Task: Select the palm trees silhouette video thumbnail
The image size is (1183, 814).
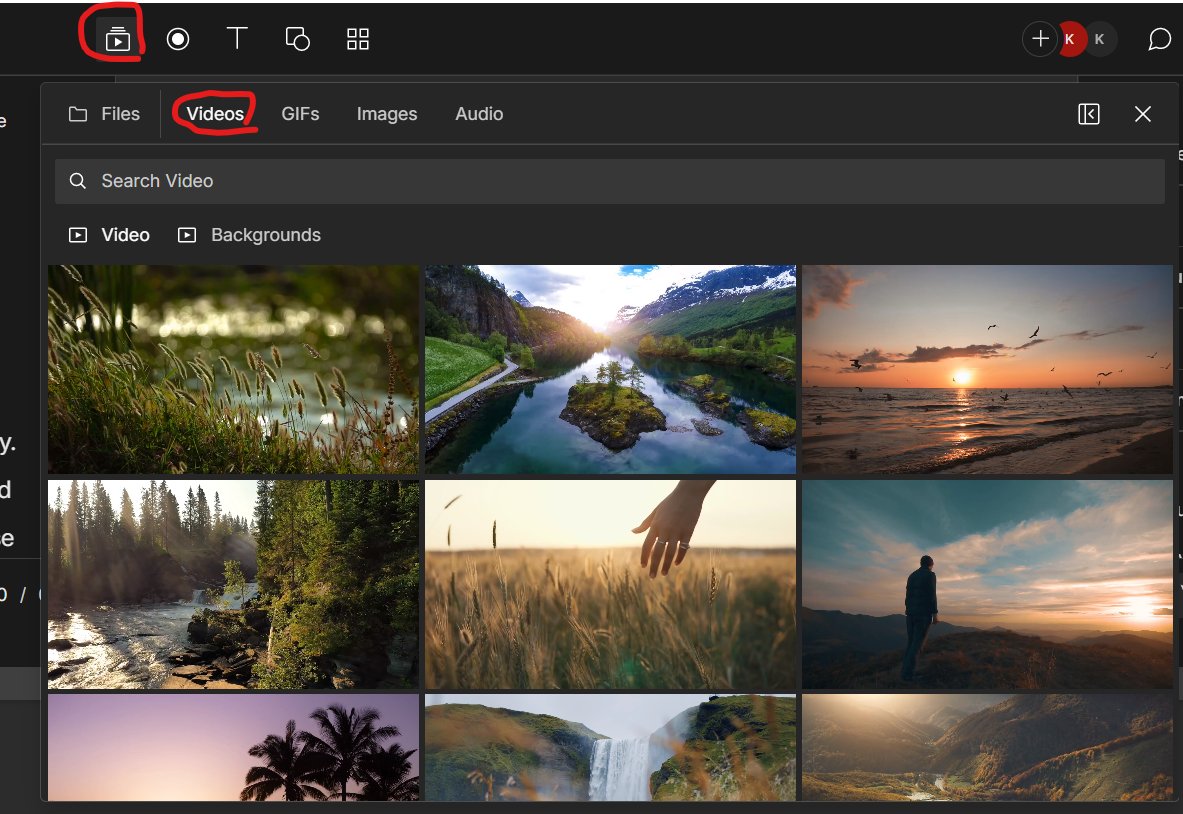Action: click(233, 748)
